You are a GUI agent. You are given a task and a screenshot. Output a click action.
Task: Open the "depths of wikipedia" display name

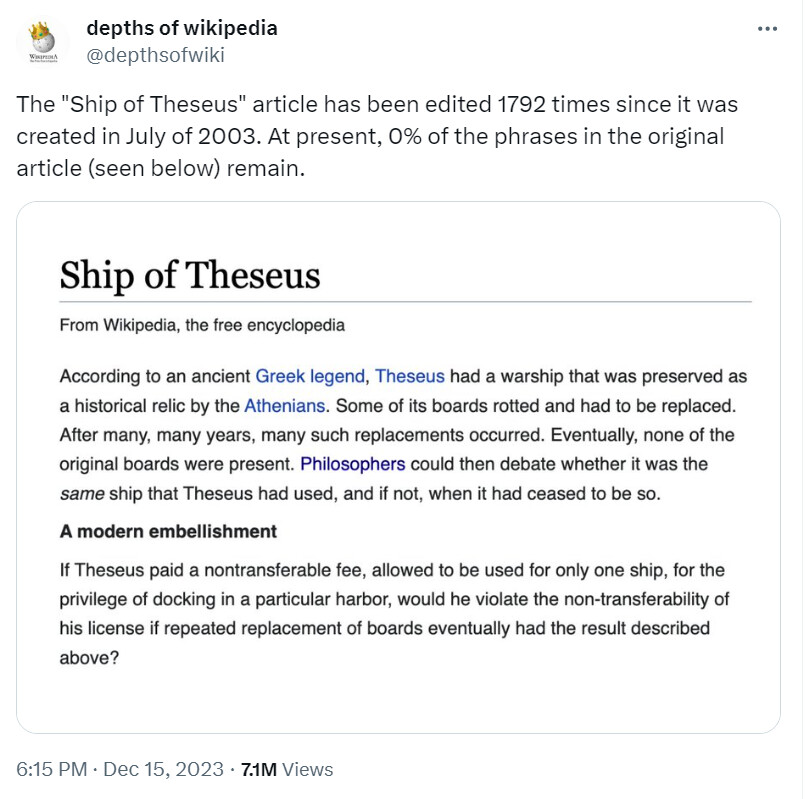(x=182, y=28)
